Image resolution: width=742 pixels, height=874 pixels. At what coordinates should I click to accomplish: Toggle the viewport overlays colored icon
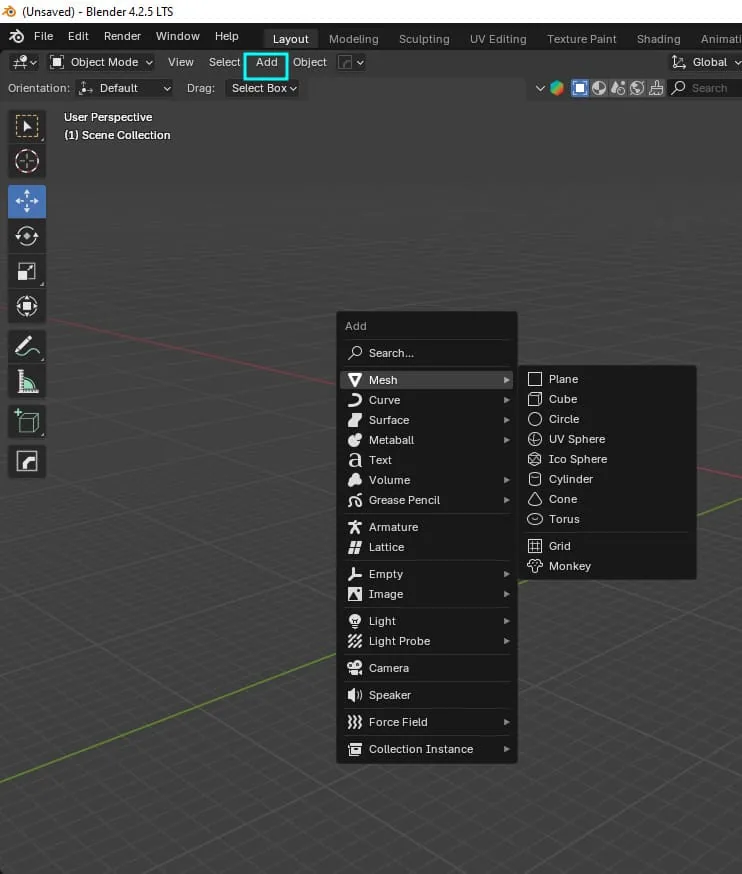point(557,88)
